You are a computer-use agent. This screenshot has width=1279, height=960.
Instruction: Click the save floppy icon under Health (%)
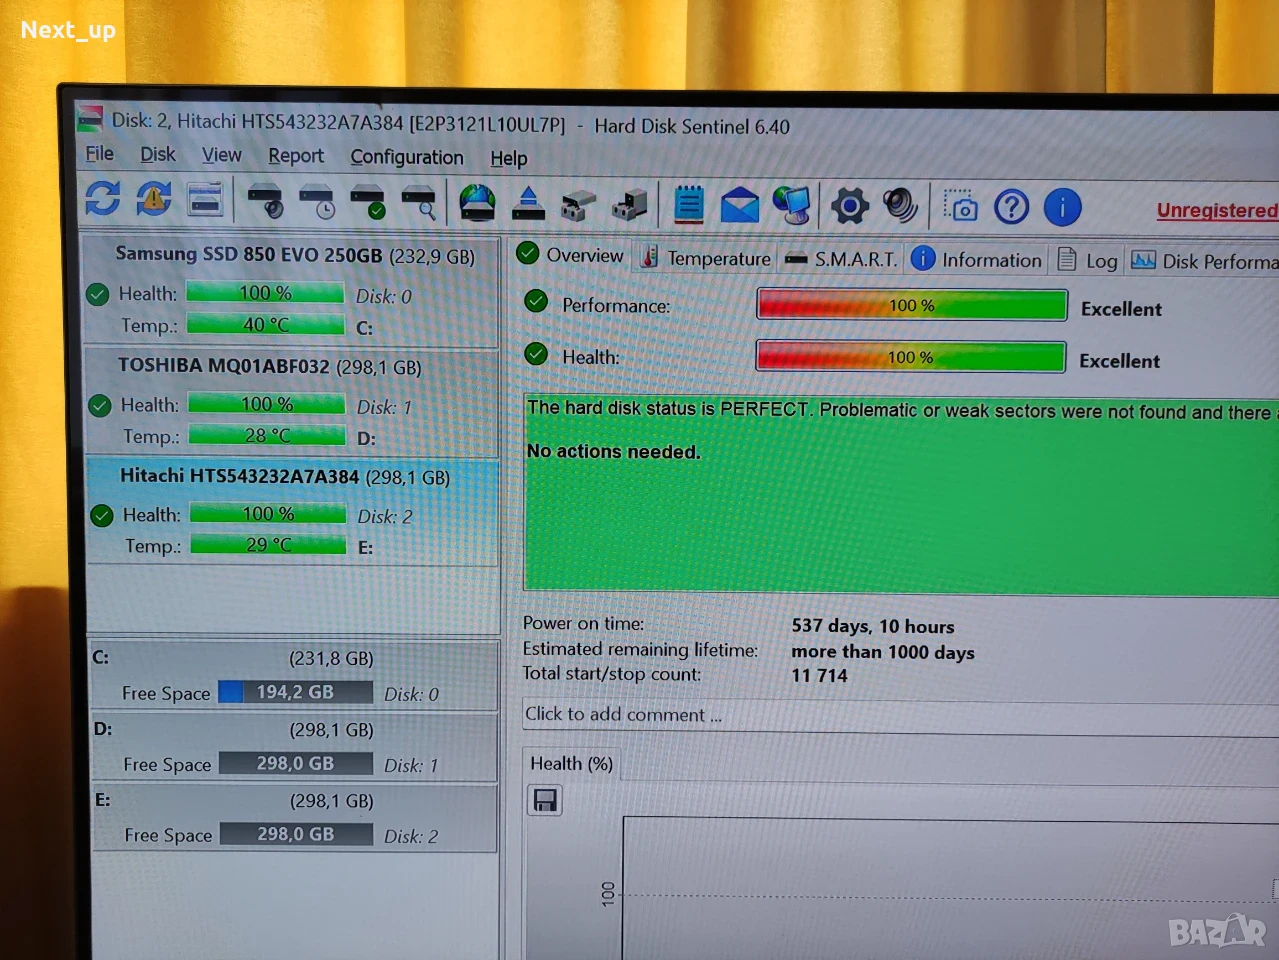(x=545, y=801)
